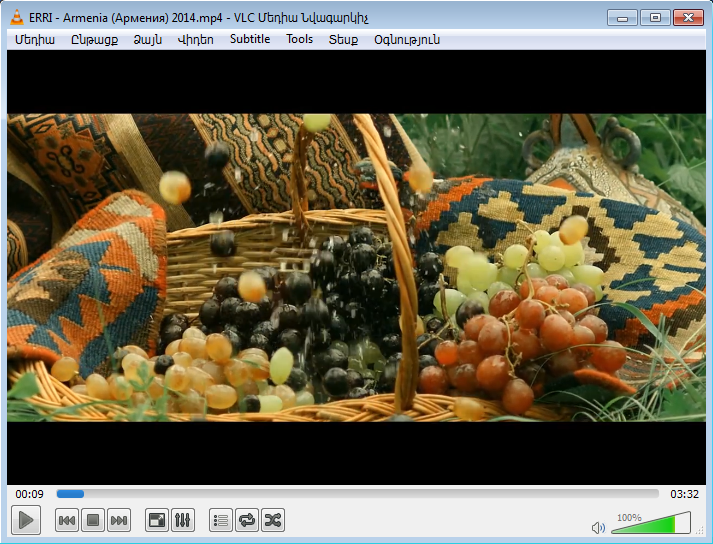The height and width of the screenshot is (544, 713).
Task: Open the Տեսք view menu
Action: [x=343, y=40]
